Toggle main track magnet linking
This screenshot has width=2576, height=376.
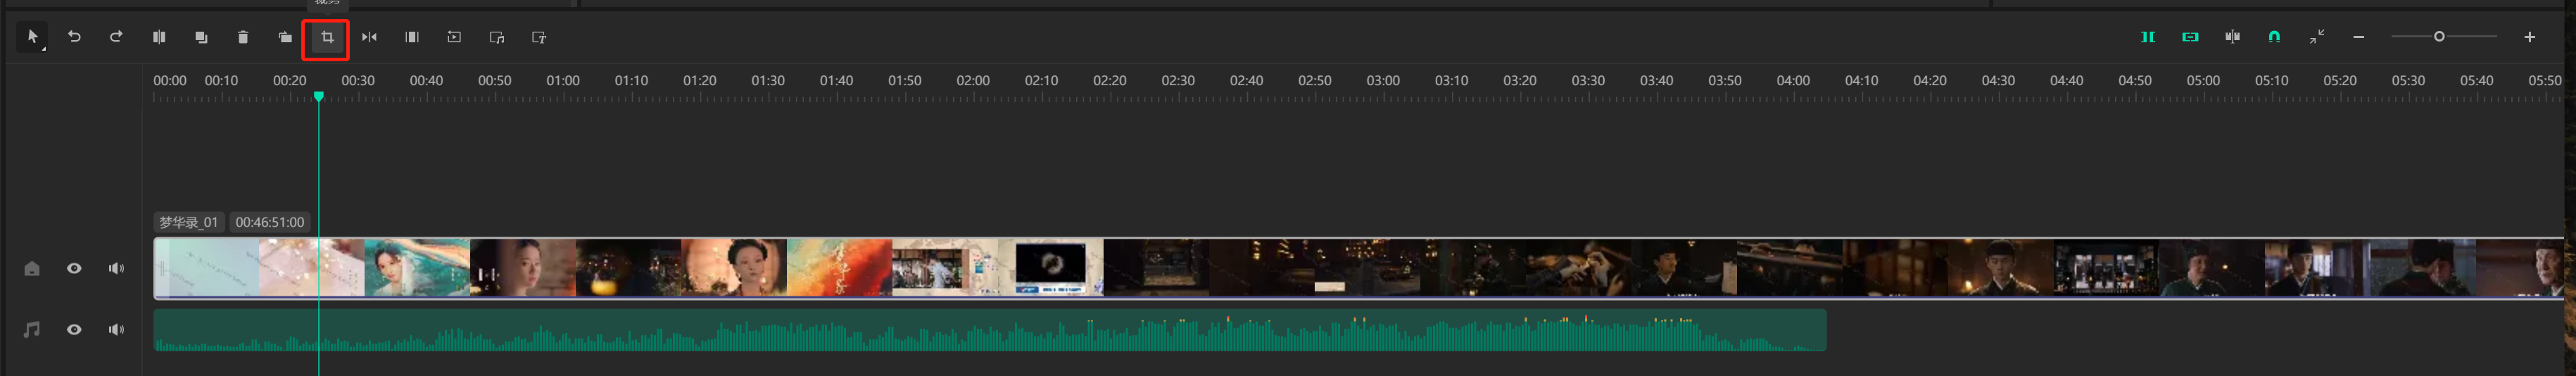pyautogui.click(x=2147, y=37)
